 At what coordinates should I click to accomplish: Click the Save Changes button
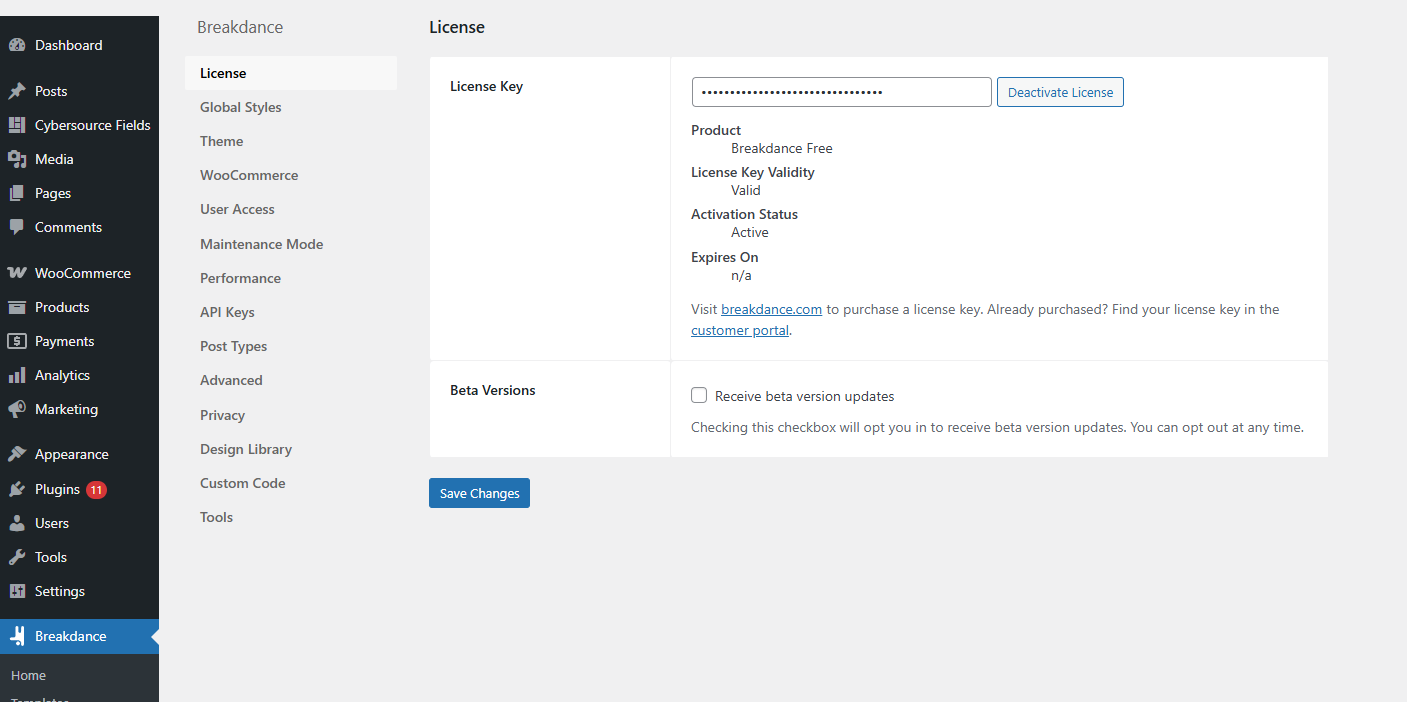479,493
